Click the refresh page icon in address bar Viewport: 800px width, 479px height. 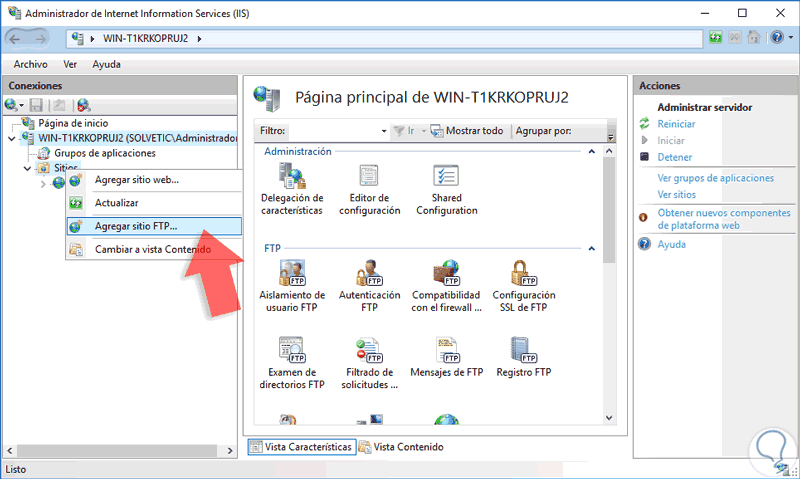[x=716, y=37]
